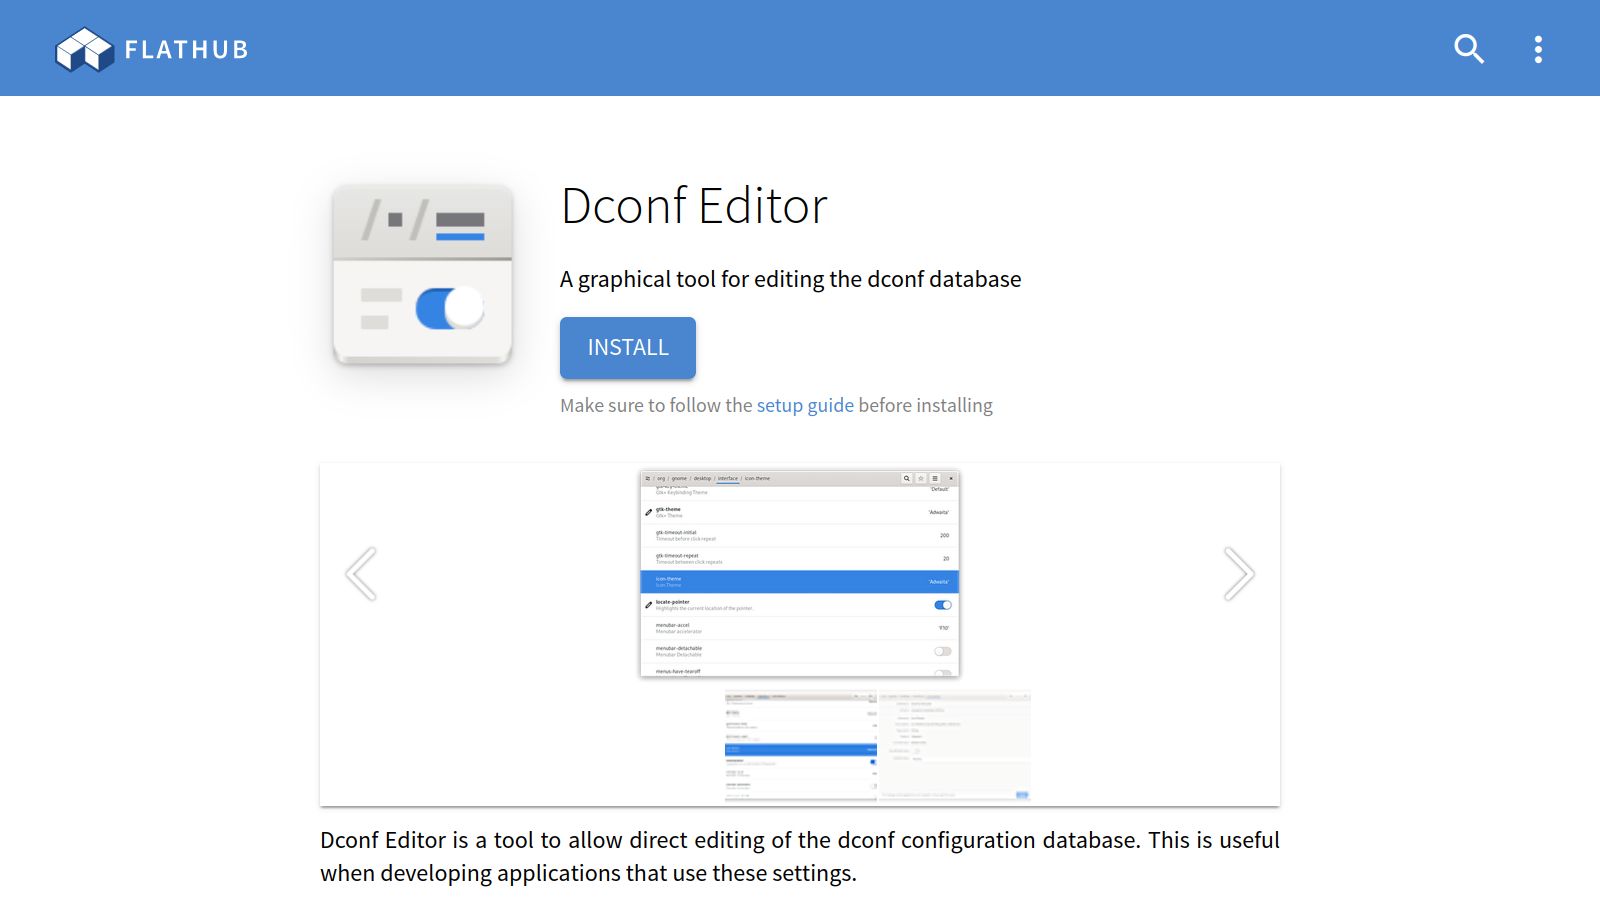The image size is (1600, 900).
Task: Open the setup guide link
Action: pyautogui.click(x=804, y=405)
